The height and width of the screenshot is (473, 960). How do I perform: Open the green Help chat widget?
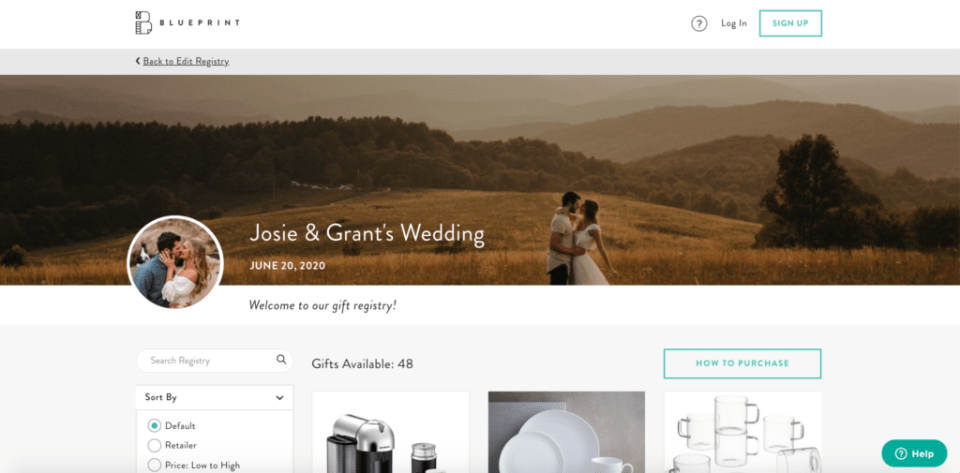coord(914,453)
